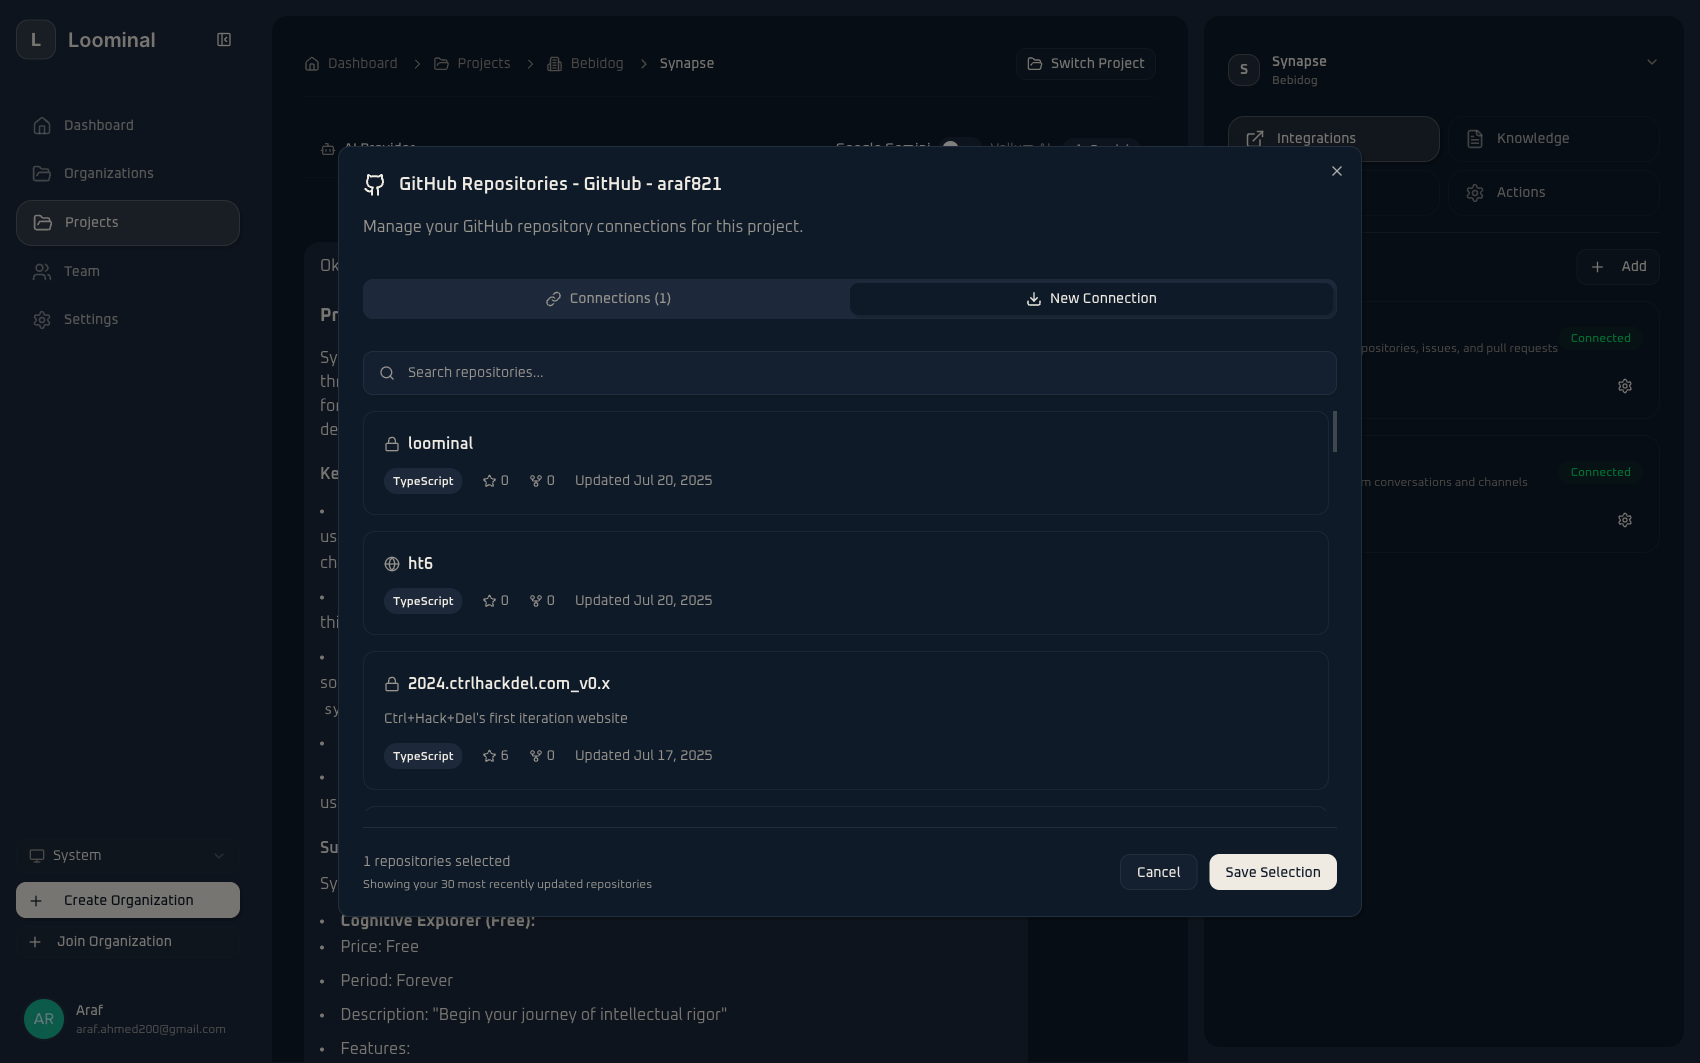Open Settings in the sidebar
The image size is (1700, 1063).
point(128,319)
